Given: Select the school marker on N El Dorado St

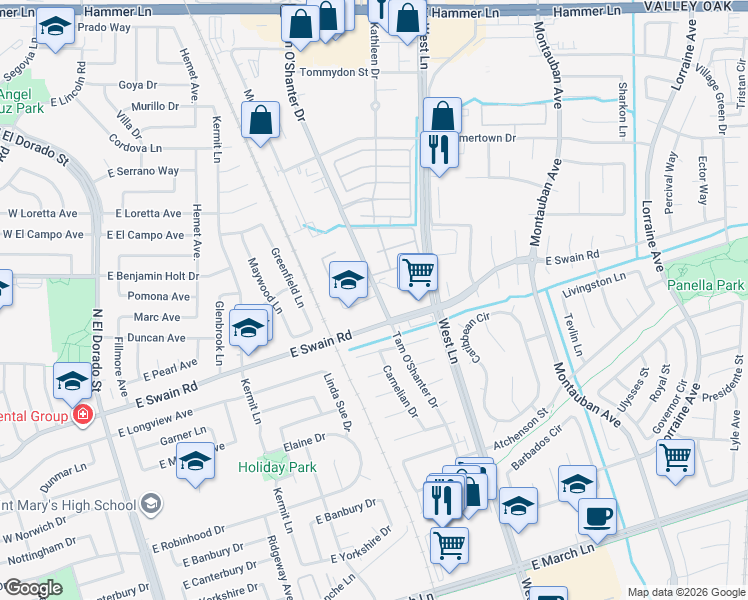Looking at the screenshot, I should [x=73, y=383].
